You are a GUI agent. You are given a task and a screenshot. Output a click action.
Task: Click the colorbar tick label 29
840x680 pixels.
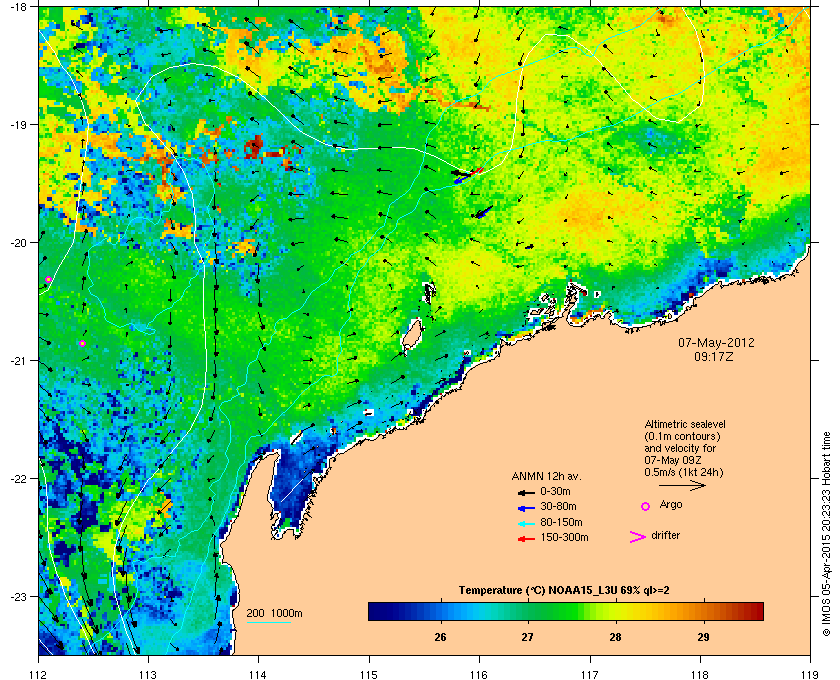[x=703, y=637]
